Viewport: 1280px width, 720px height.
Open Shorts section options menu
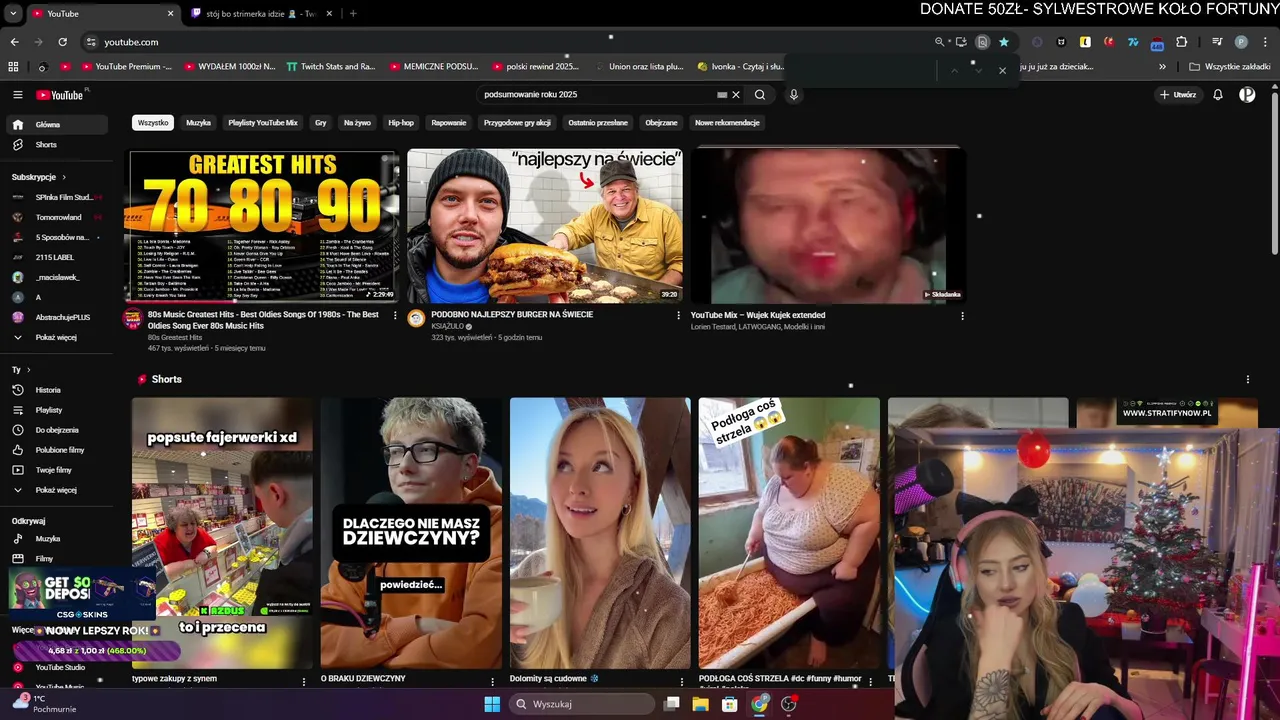[x=1247, y=380]
